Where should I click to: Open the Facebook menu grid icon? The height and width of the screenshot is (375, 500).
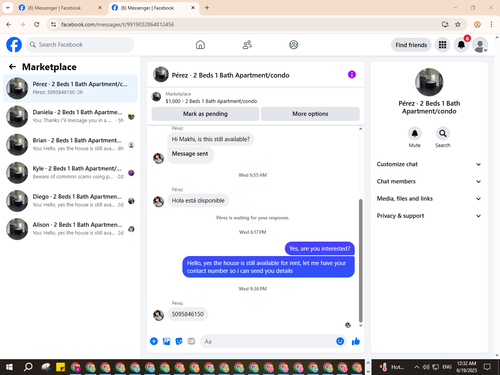tap(442, 45)
